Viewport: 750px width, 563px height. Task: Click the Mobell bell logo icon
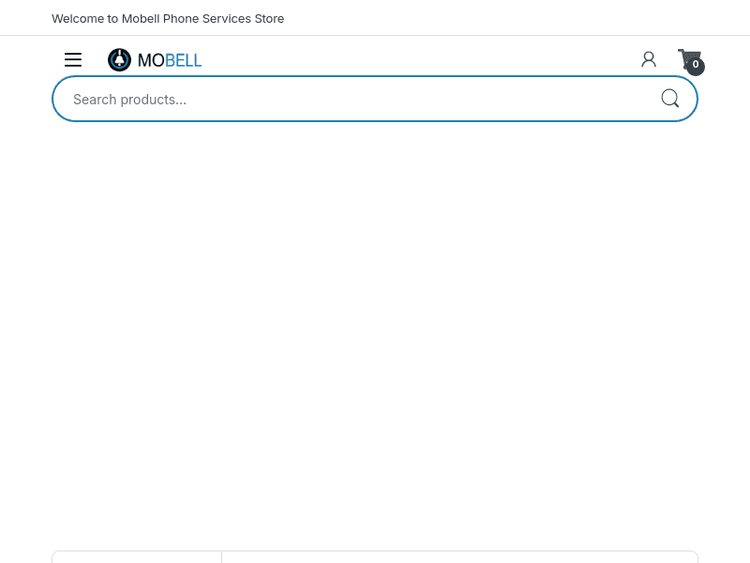point(120,60)
